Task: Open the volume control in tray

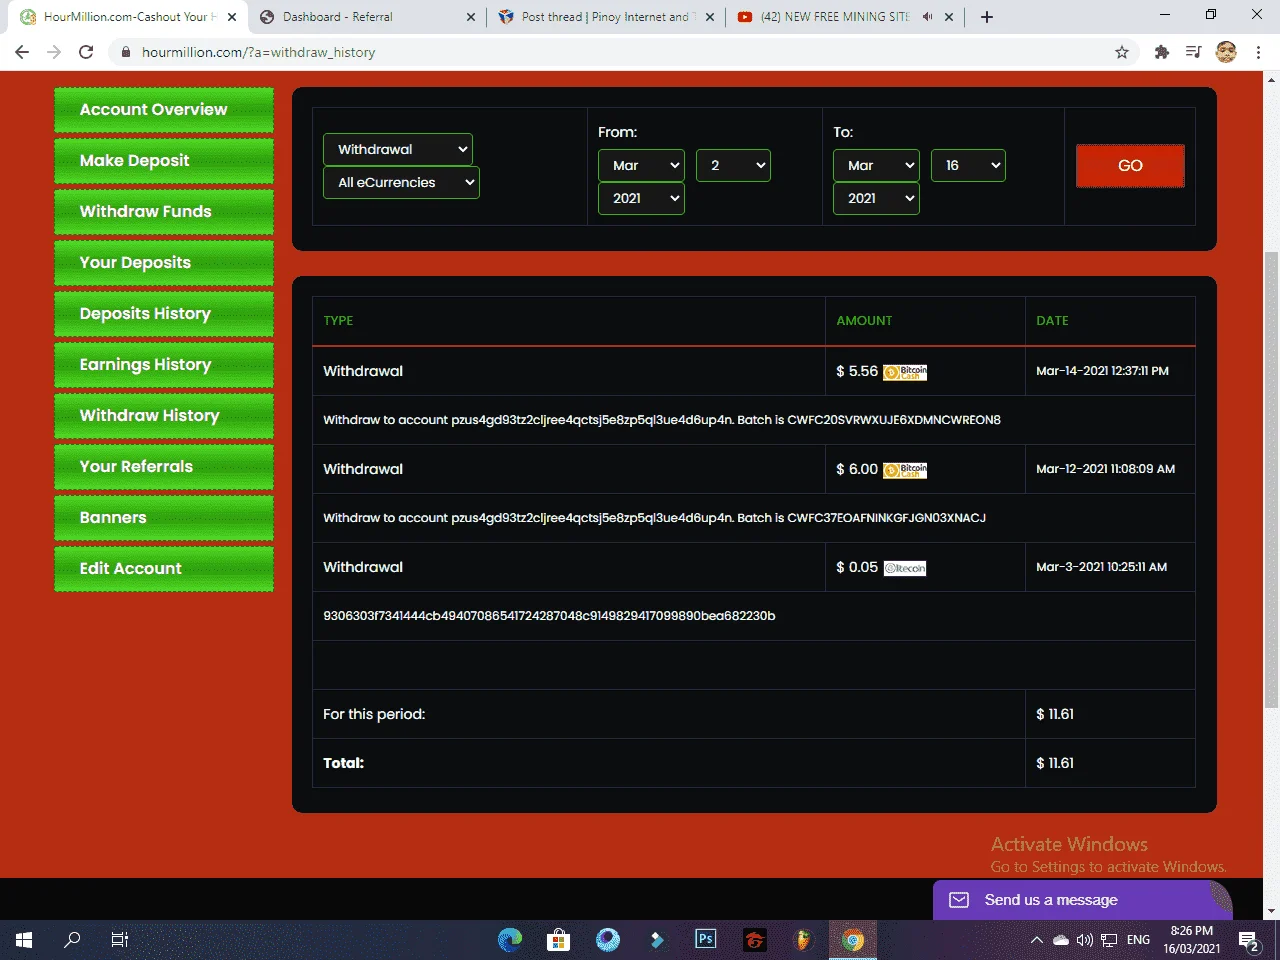Action: pyautogui.click(x=1085, y=940)
